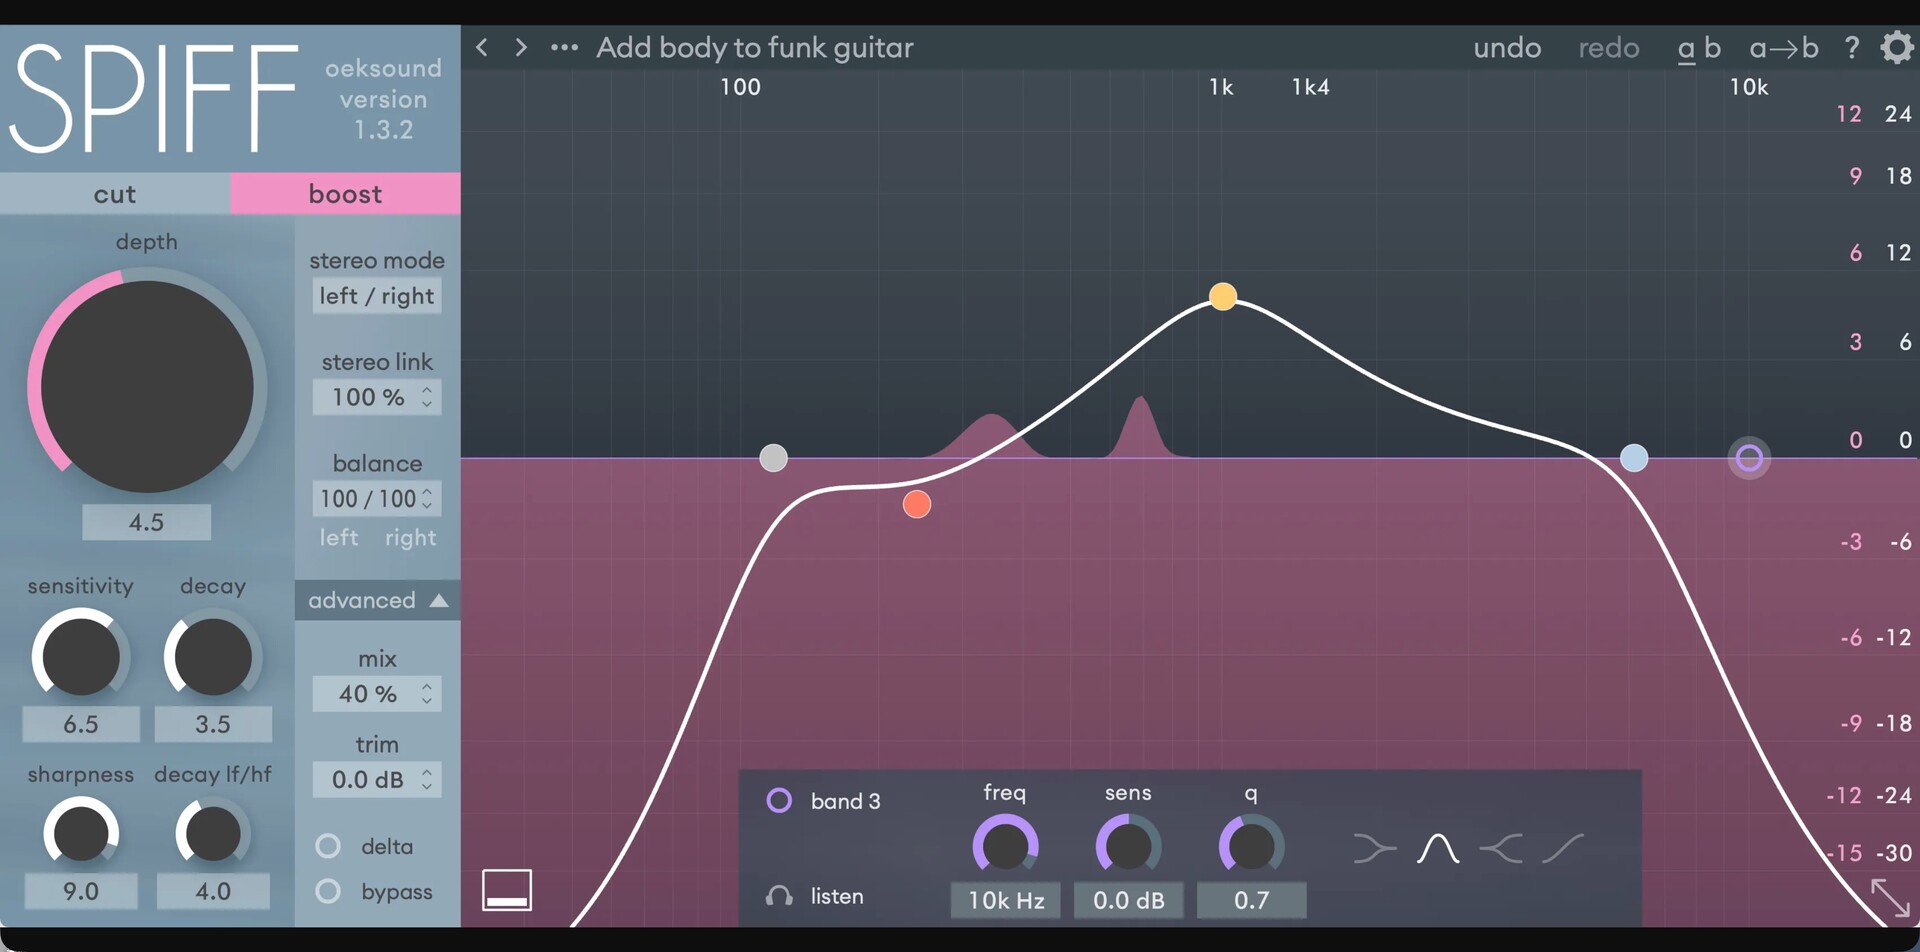1920x952 pixels.
Task: Enable the headphone listen mode for band 3
Action: point(779,896)
